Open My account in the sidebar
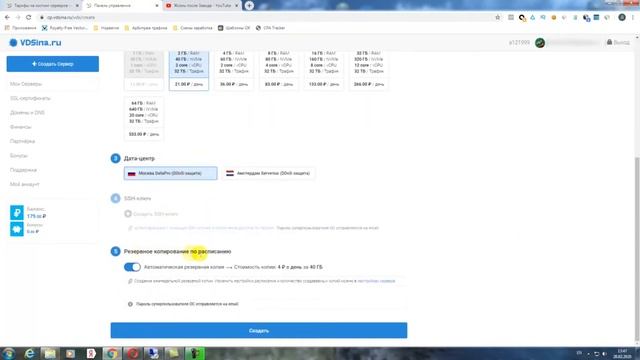Image resolution: width=640 pixels, height=360 pixels. (24, 184)
